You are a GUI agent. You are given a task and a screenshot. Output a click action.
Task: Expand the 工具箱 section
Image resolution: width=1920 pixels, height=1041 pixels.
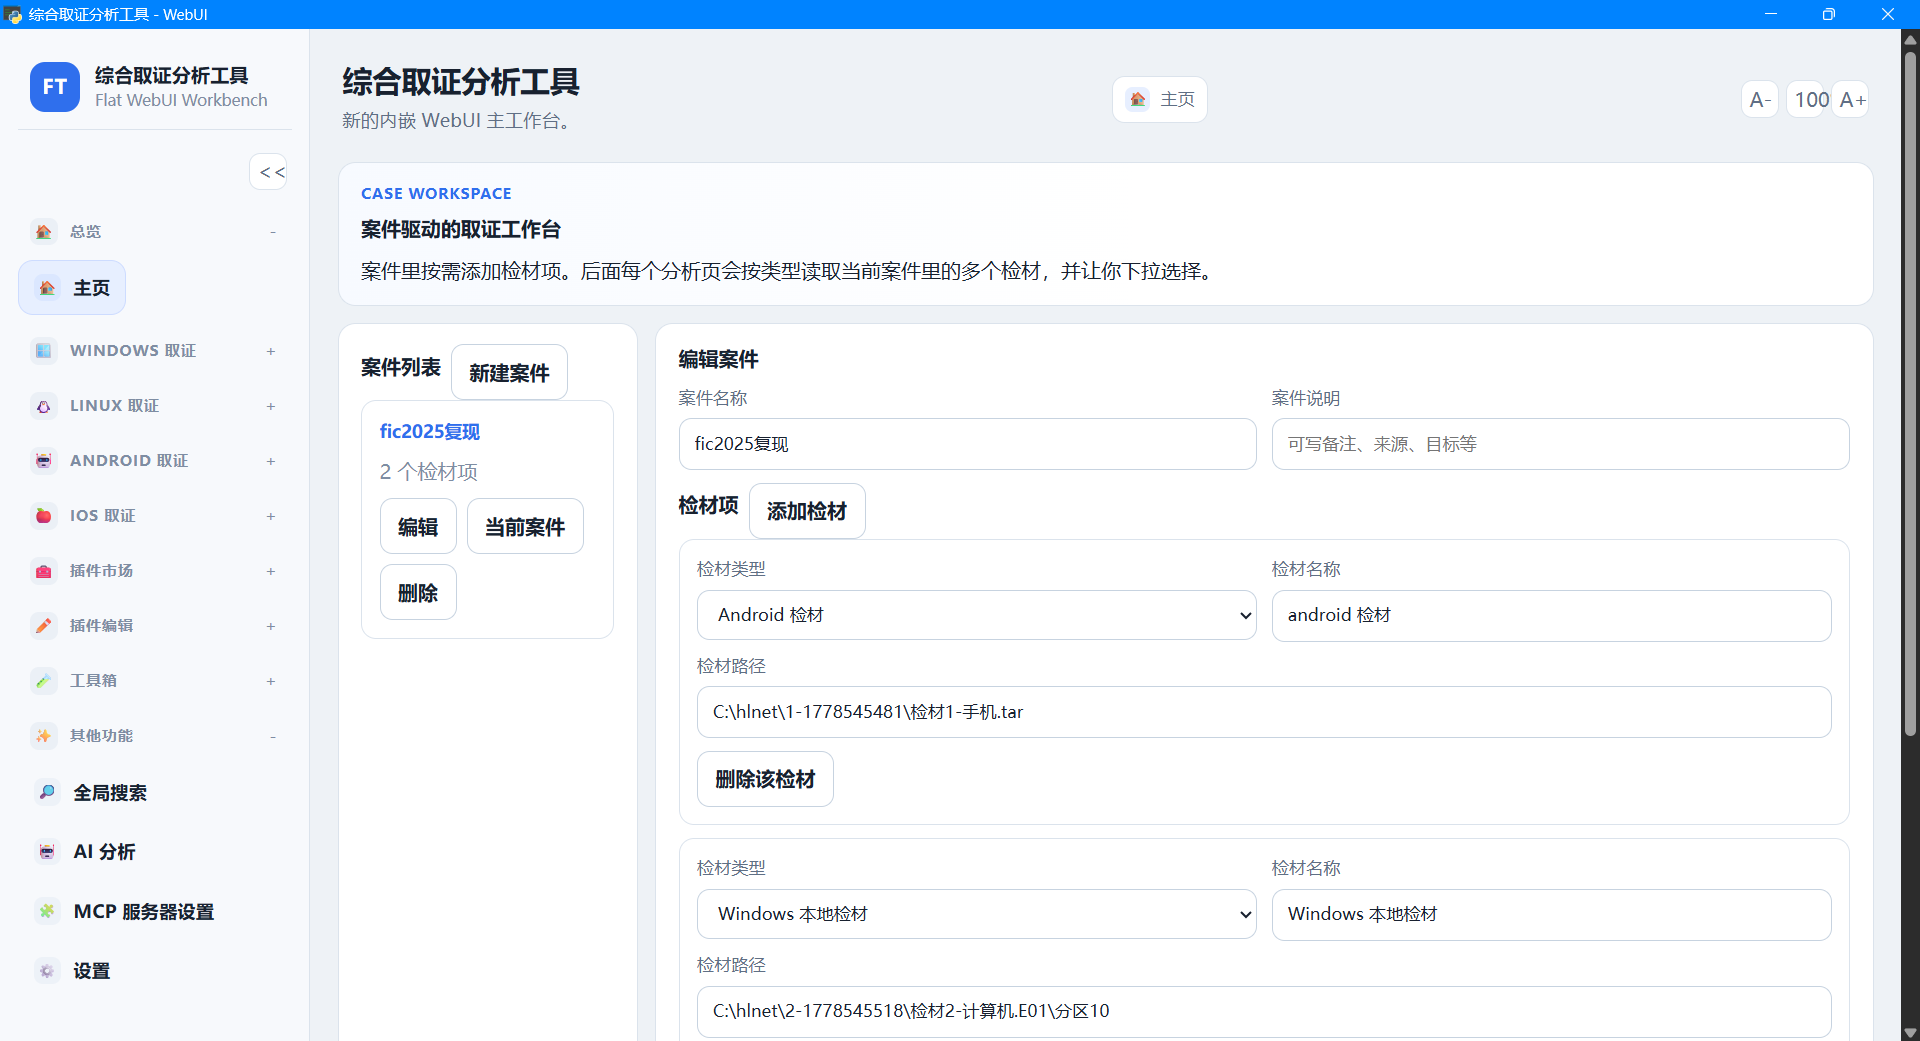271,681
